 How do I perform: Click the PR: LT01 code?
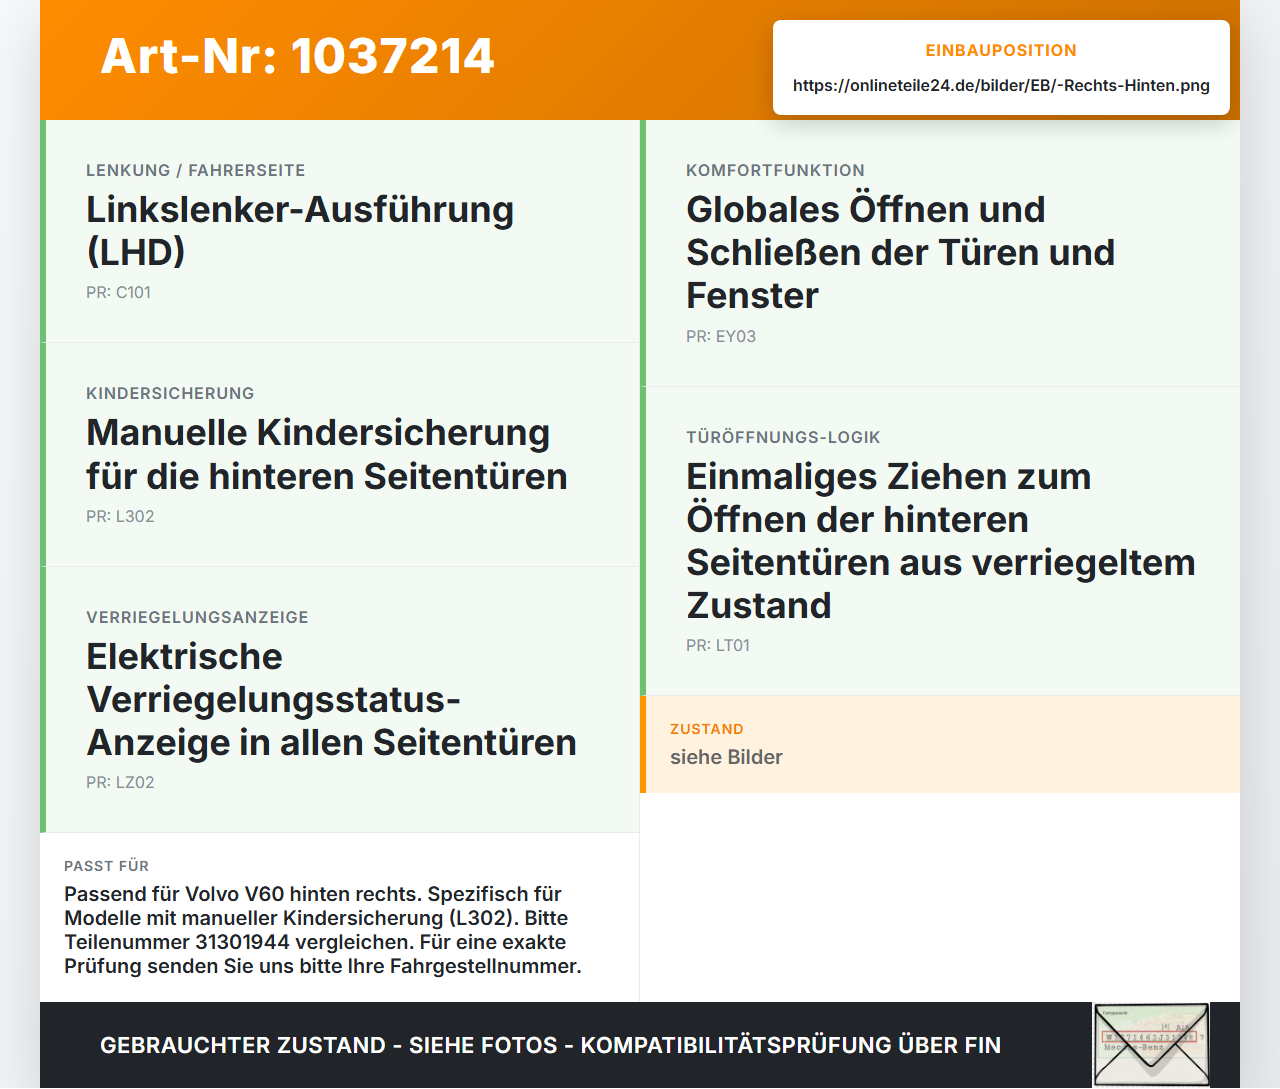pyautogui.click(x=718, y=645)
